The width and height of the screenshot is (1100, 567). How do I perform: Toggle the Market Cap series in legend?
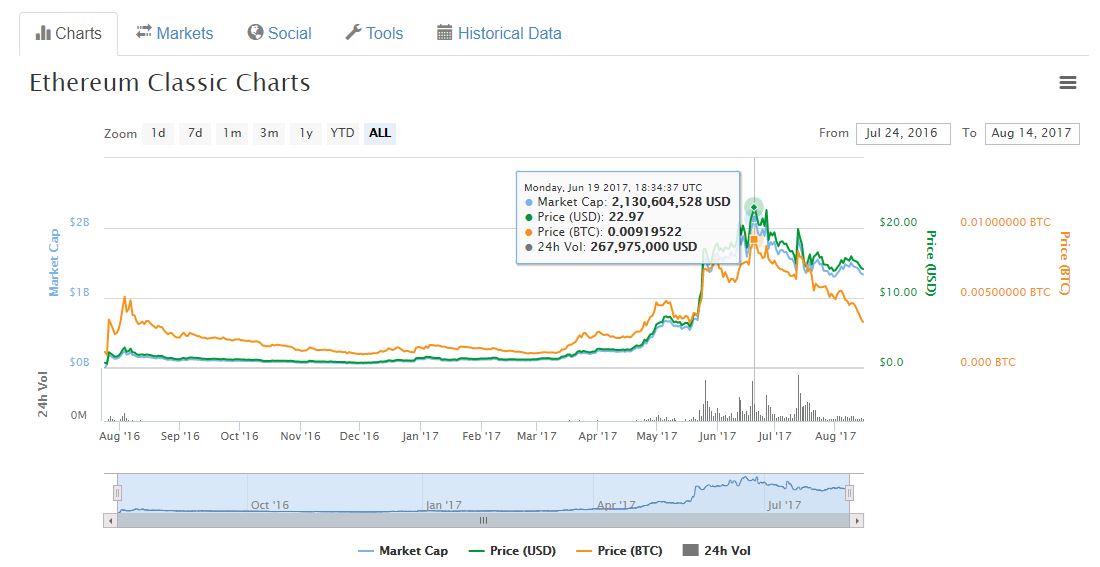[403, 551]
